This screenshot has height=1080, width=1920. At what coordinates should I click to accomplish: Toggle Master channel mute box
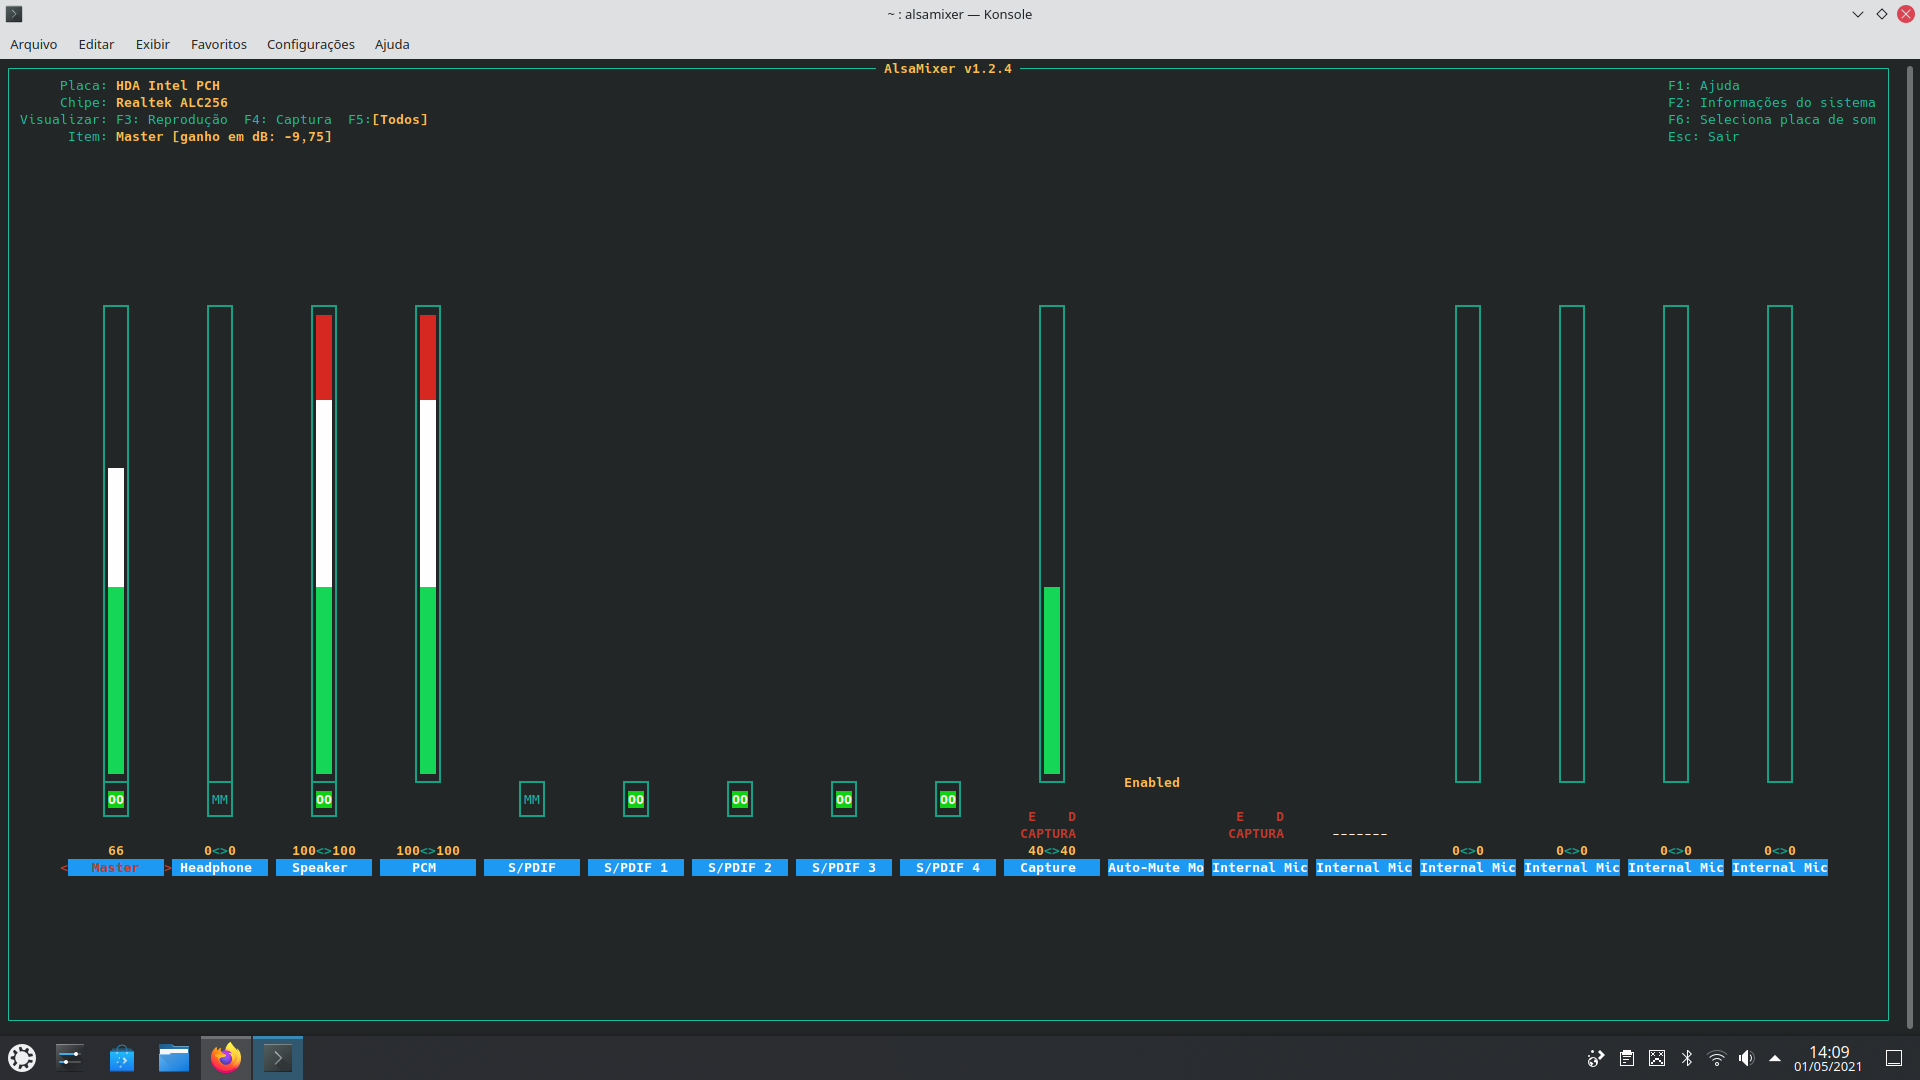tap(116, 799)
